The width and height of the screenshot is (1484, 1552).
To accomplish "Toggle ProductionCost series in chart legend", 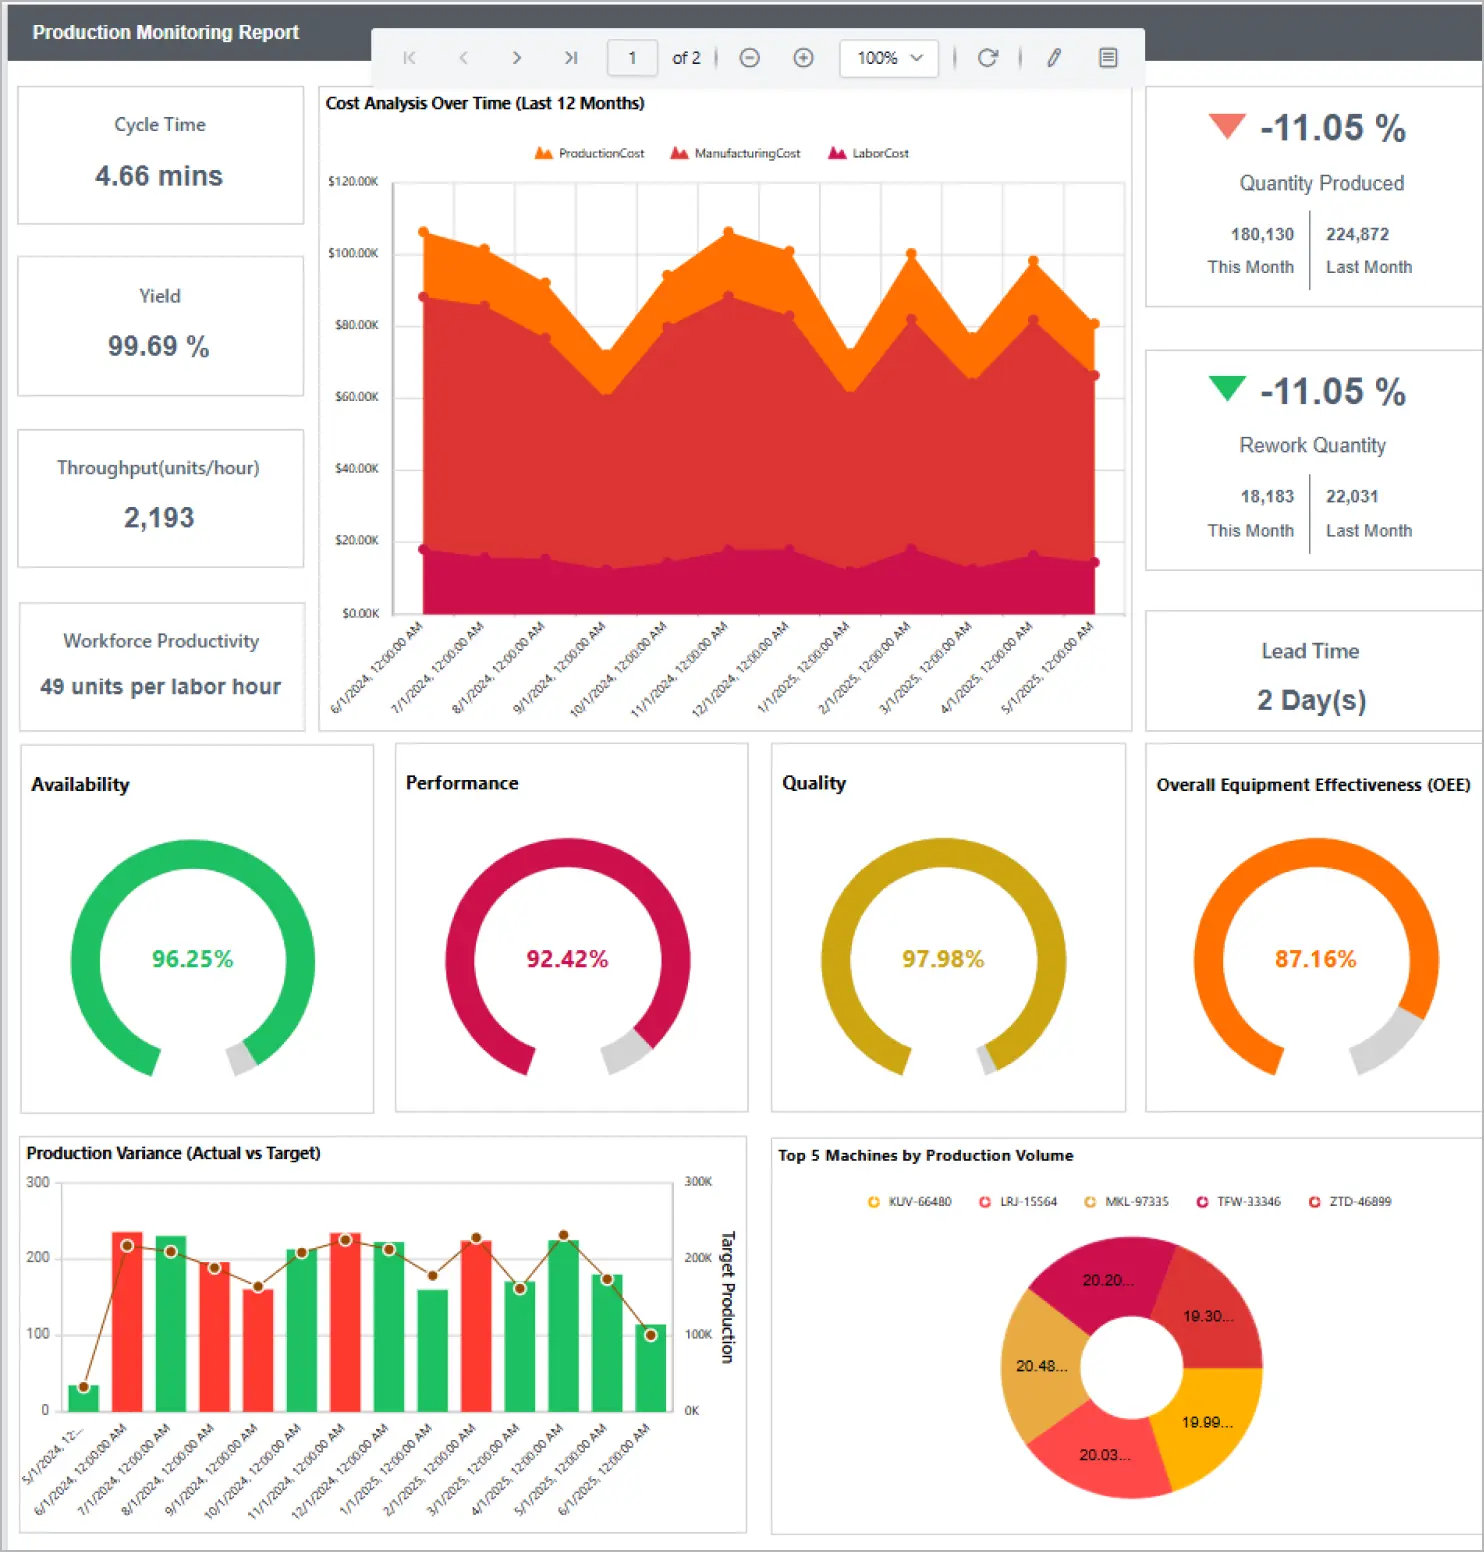I will 590,153.
